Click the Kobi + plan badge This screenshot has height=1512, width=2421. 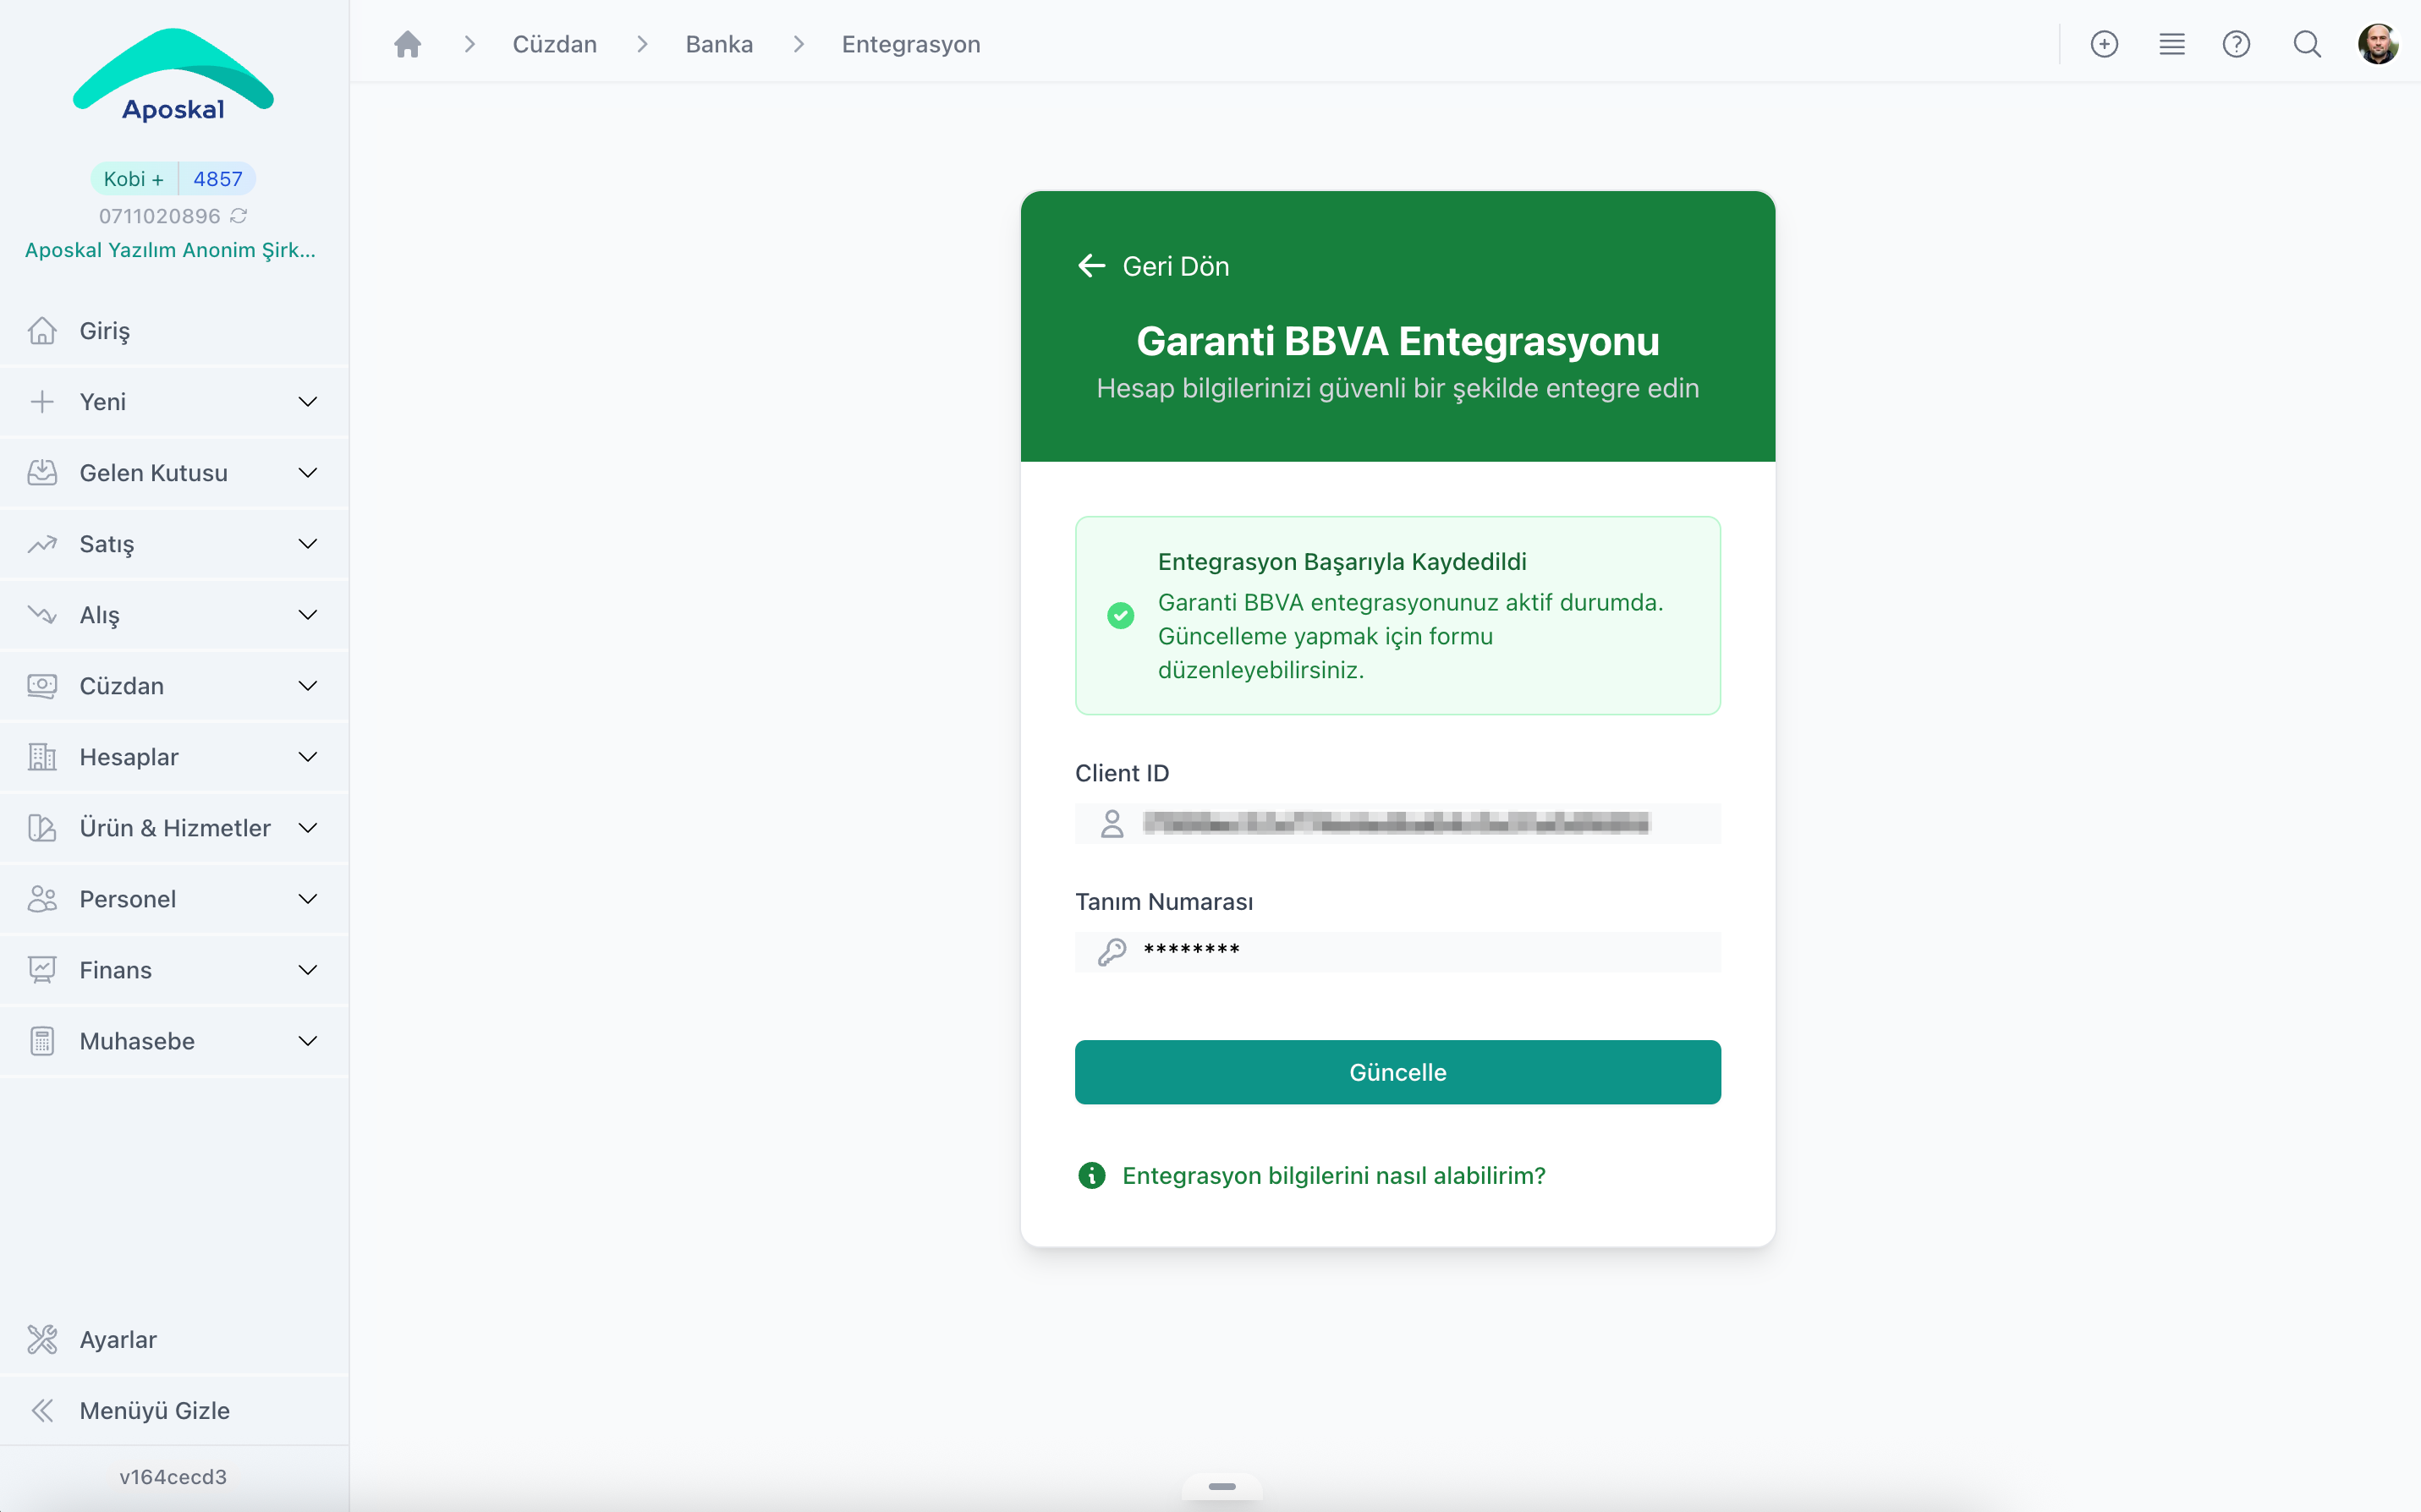pos(133,179)
